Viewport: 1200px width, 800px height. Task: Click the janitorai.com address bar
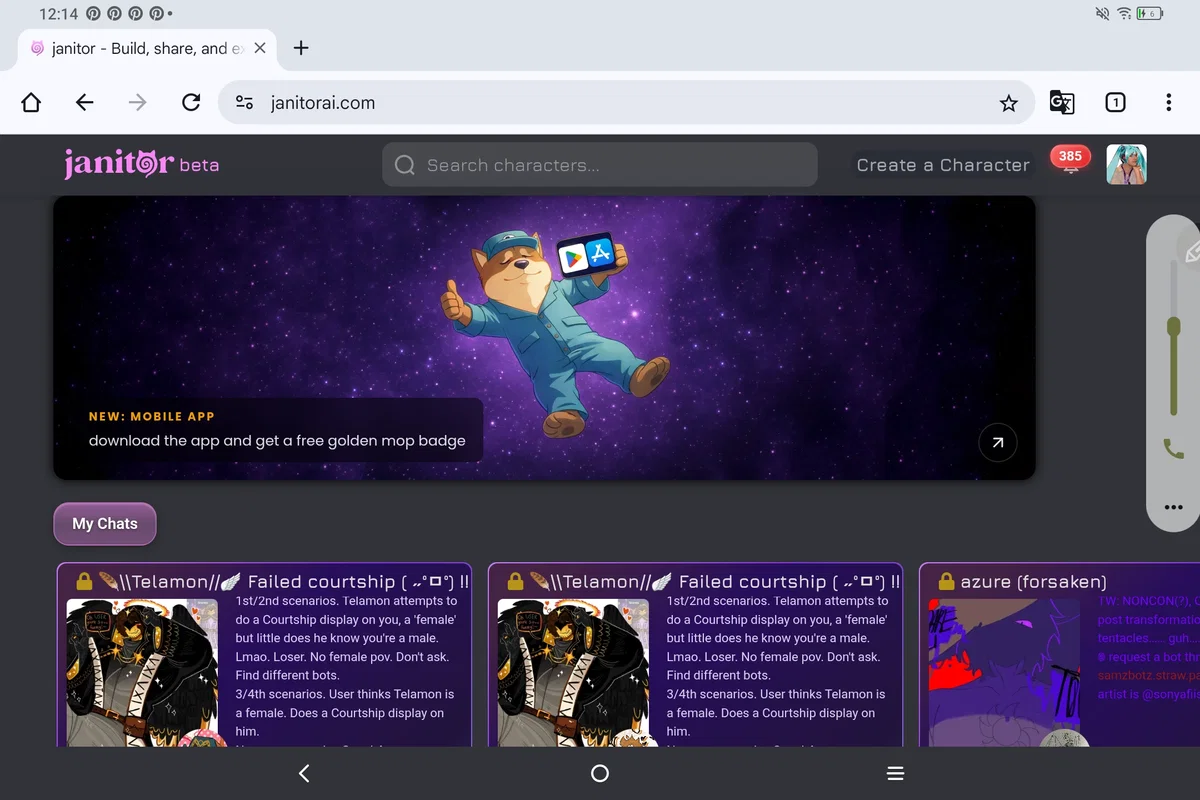coord(626,102)
